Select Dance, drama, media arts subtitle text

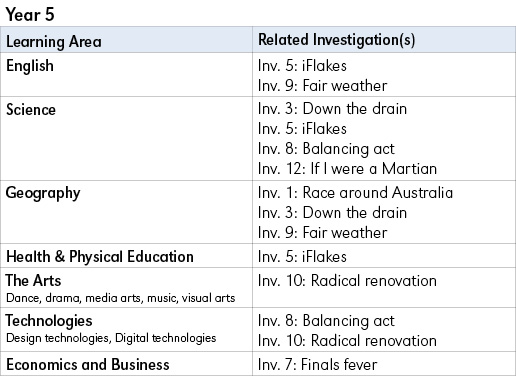point(121,298)
